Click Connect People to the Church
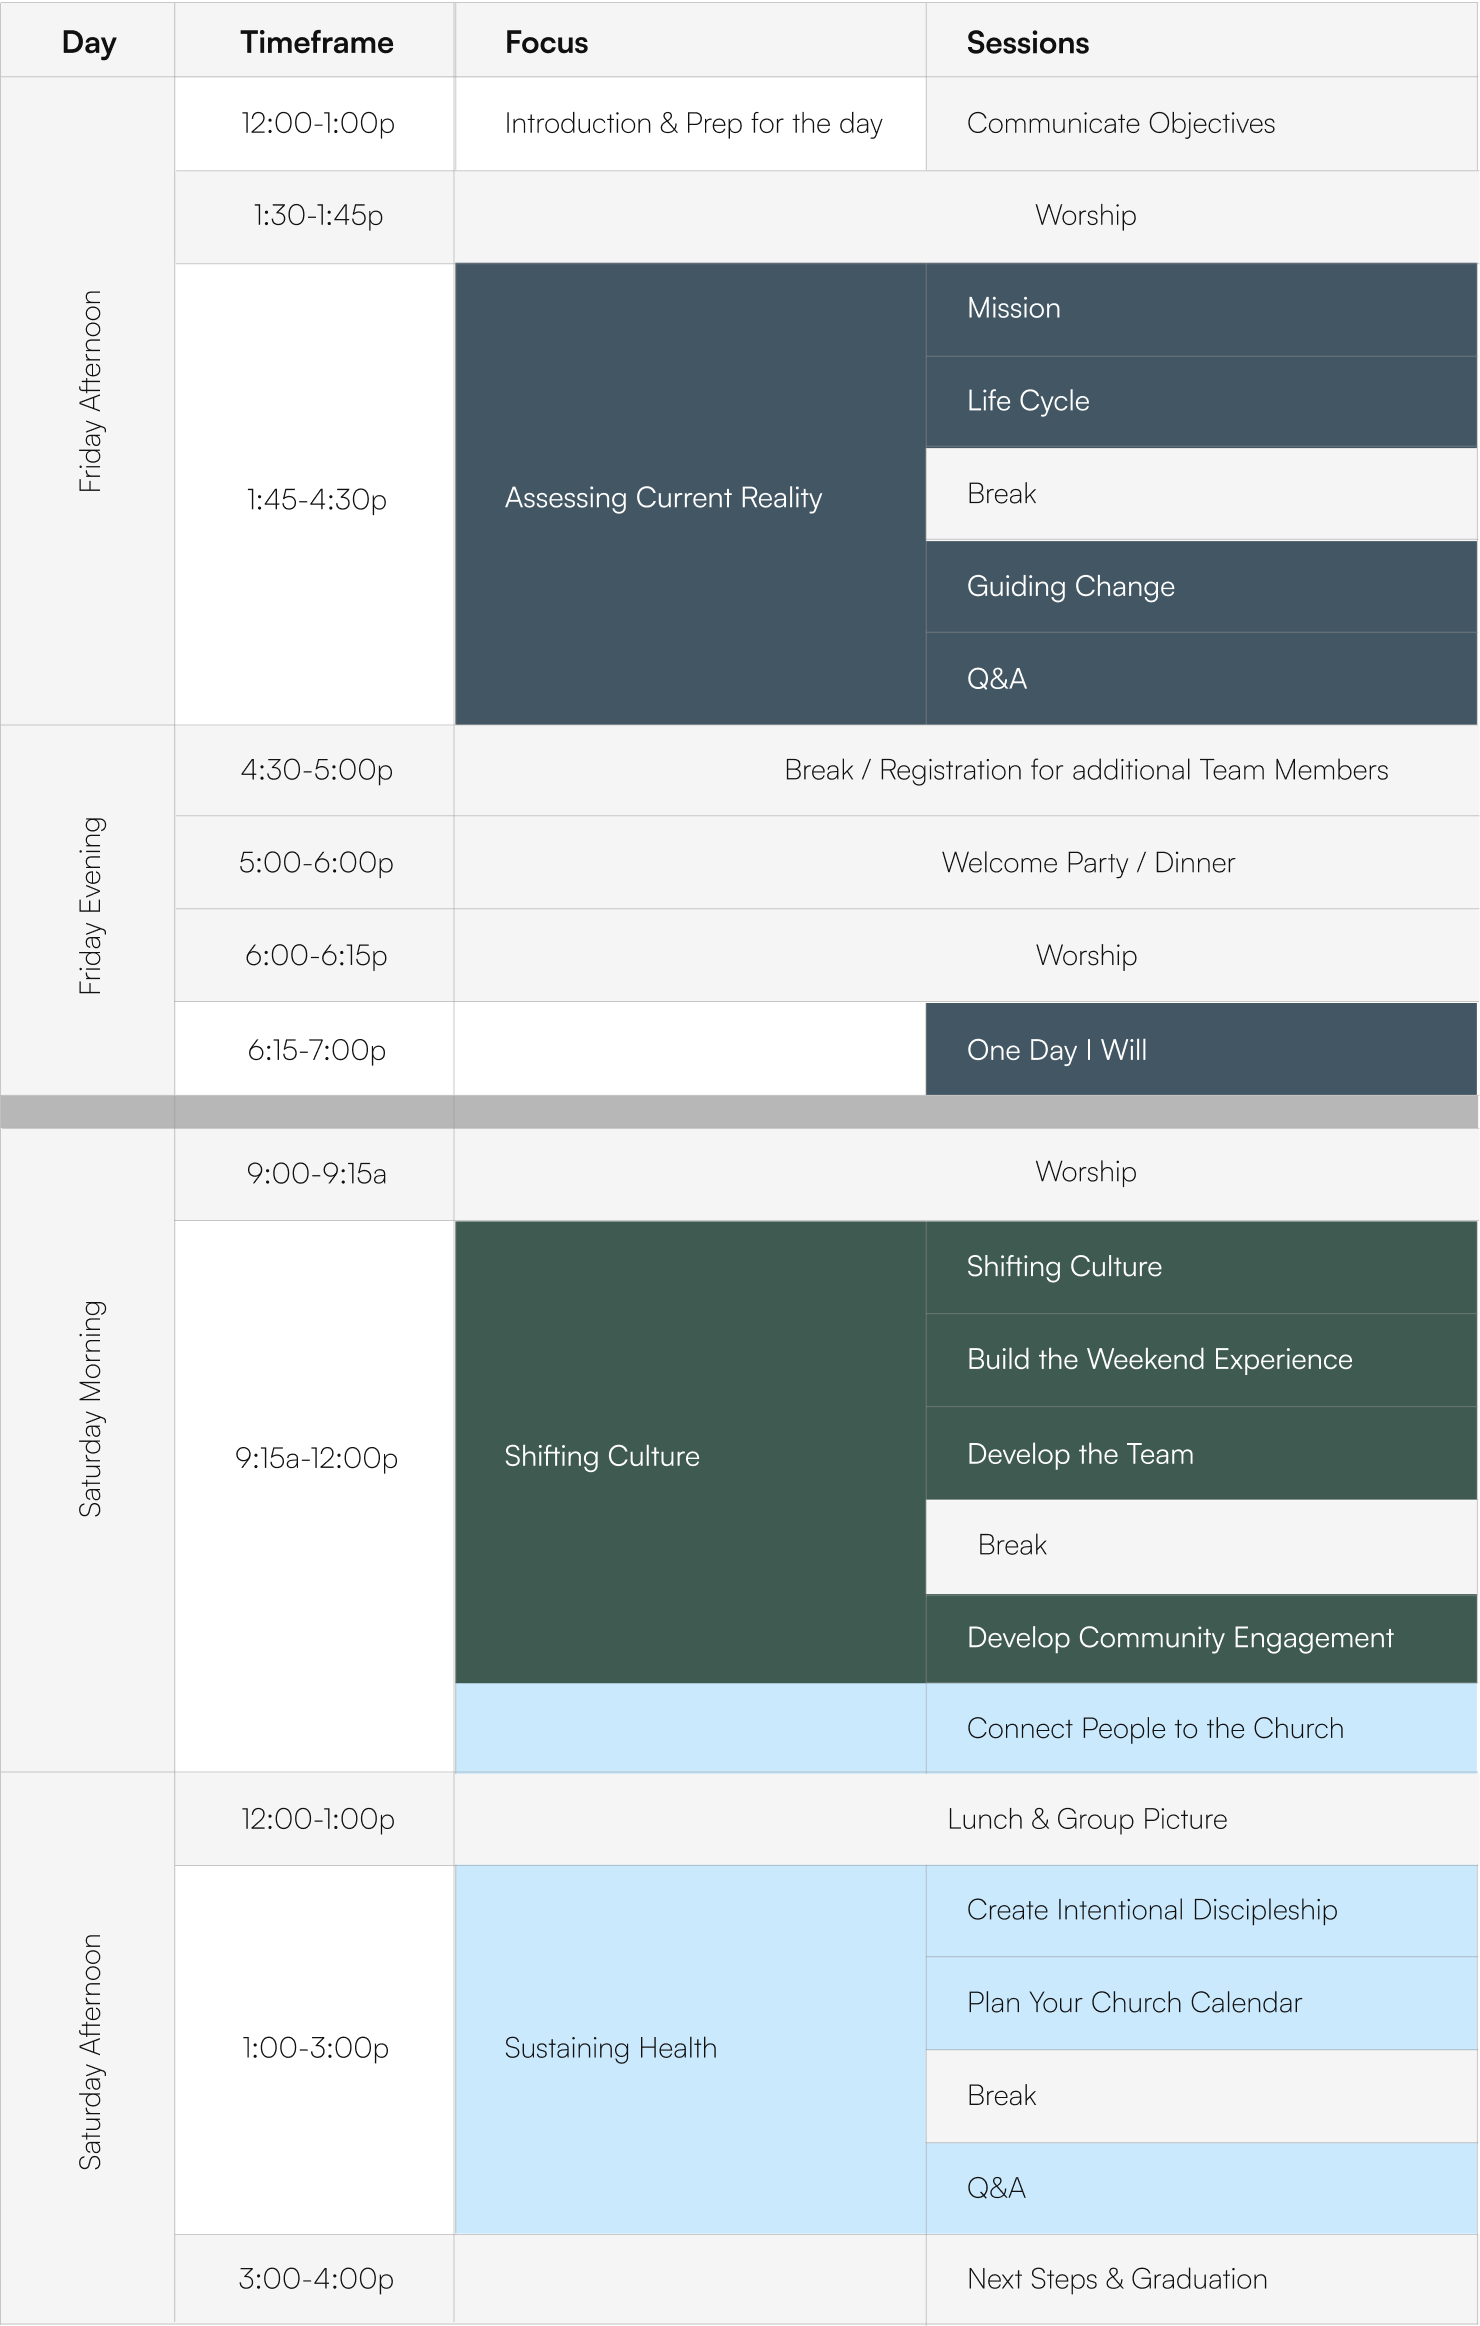The image size is (1480, 2326). click(x=1202, y=1728)
